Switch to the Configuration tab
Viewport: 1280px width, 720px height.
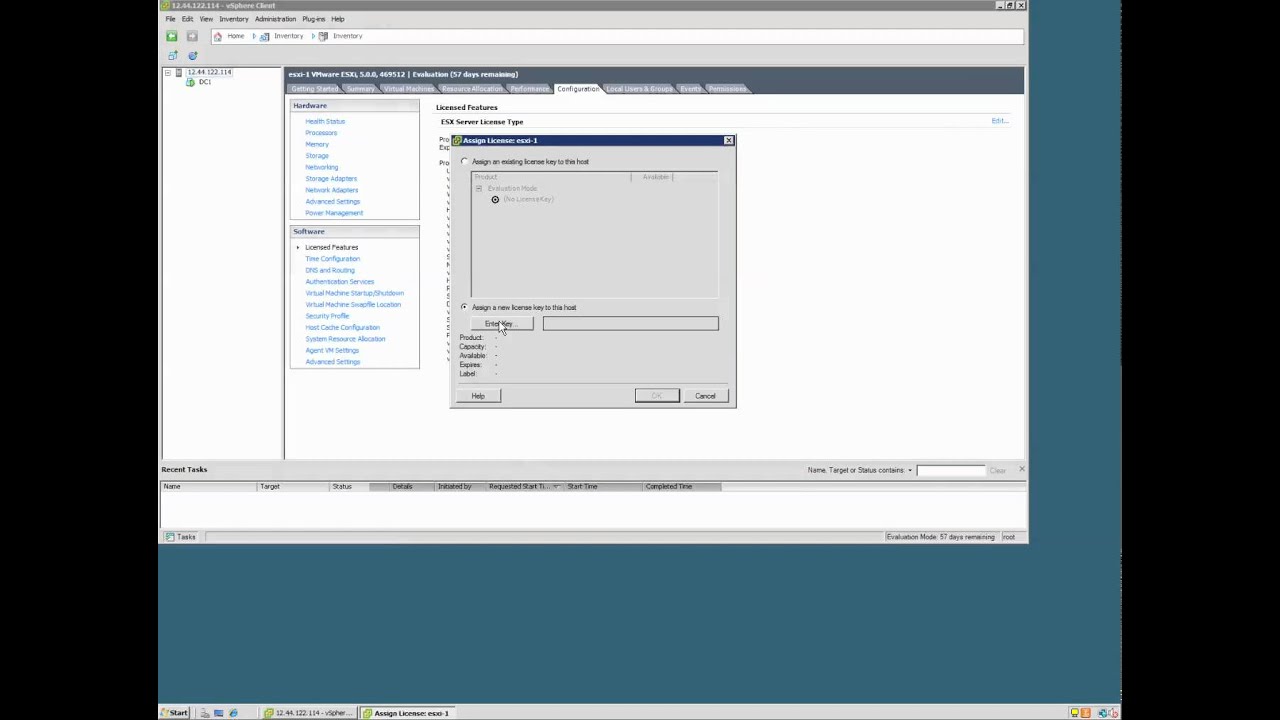(x=578, y=89)
